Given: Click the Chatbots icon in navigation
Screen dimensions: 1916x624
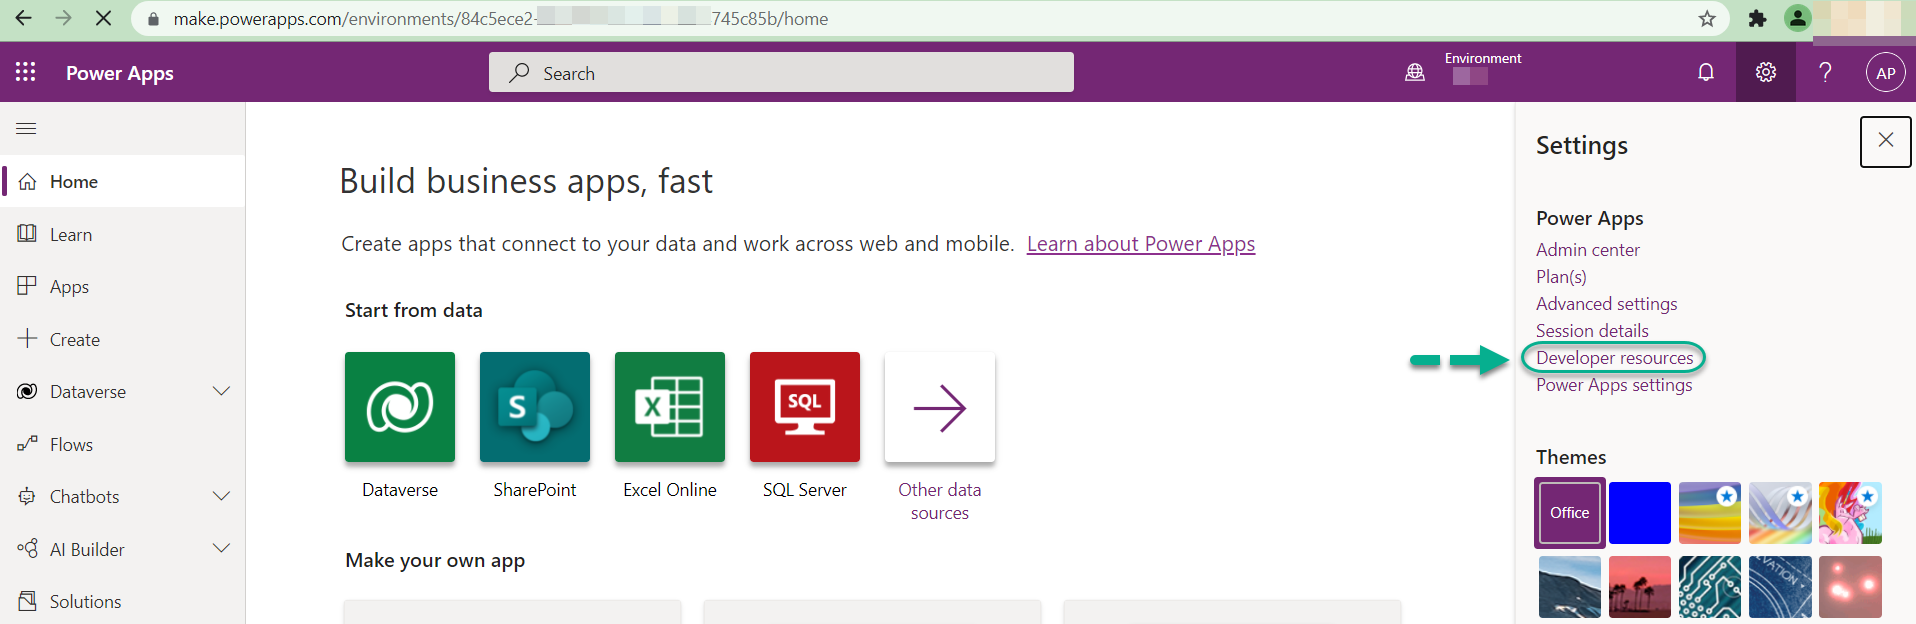Looking at the screenshot, I should click(27, 496).
